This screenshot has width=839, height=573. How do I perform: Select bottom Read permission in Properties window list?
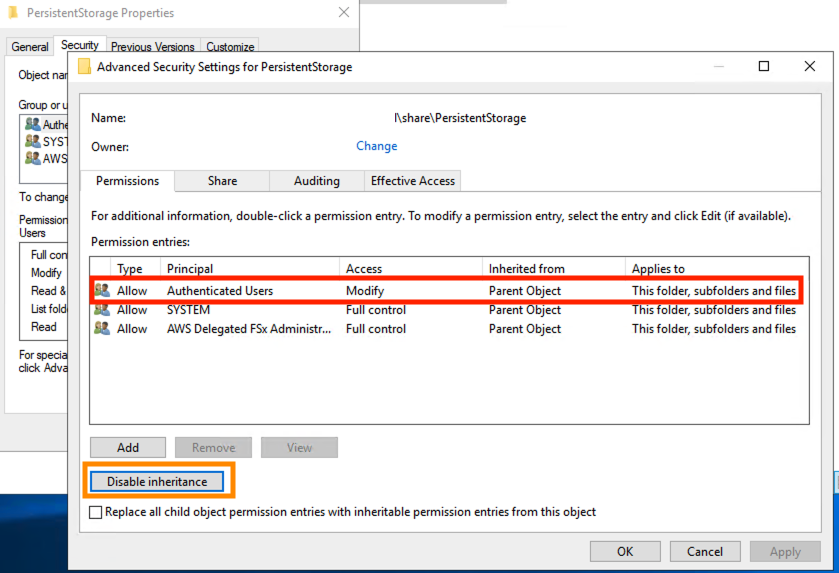tap(43, 327)
